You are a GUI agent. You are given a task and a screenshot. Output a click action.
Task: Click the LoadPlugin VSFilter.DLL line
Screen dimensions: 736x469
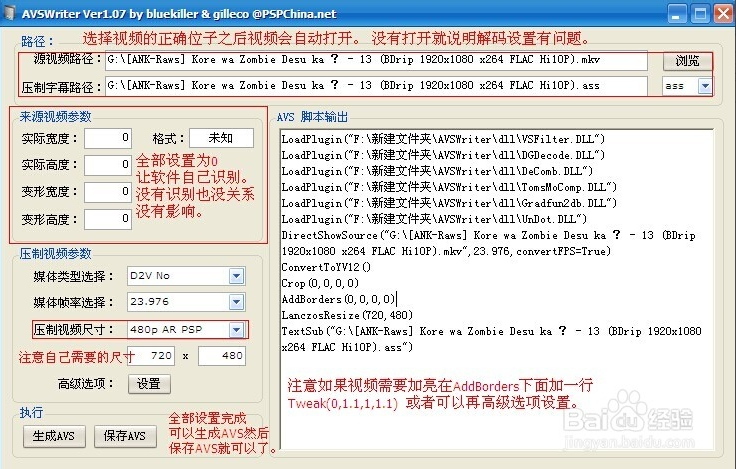click(443, 139)
